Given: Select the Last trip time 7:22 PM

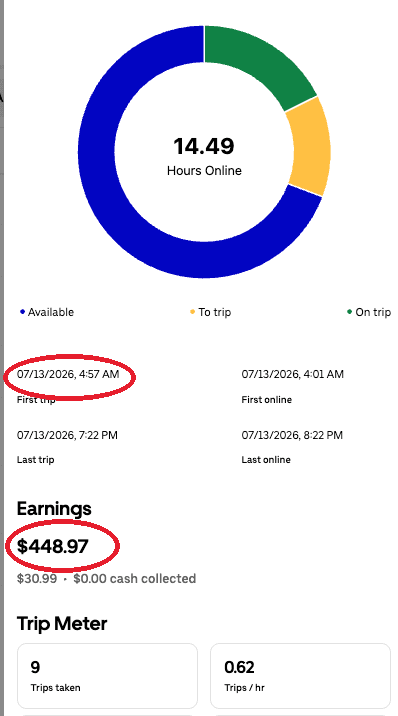Looking at the screenshot, I should [67, 435].
